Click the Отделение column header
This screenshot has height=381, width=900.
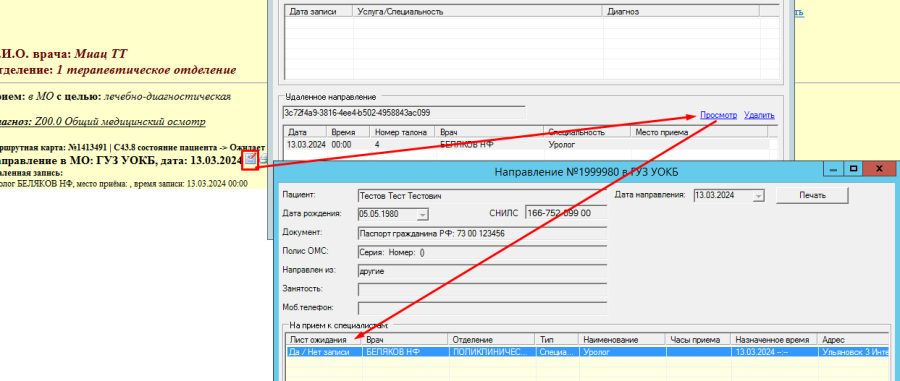491,340
